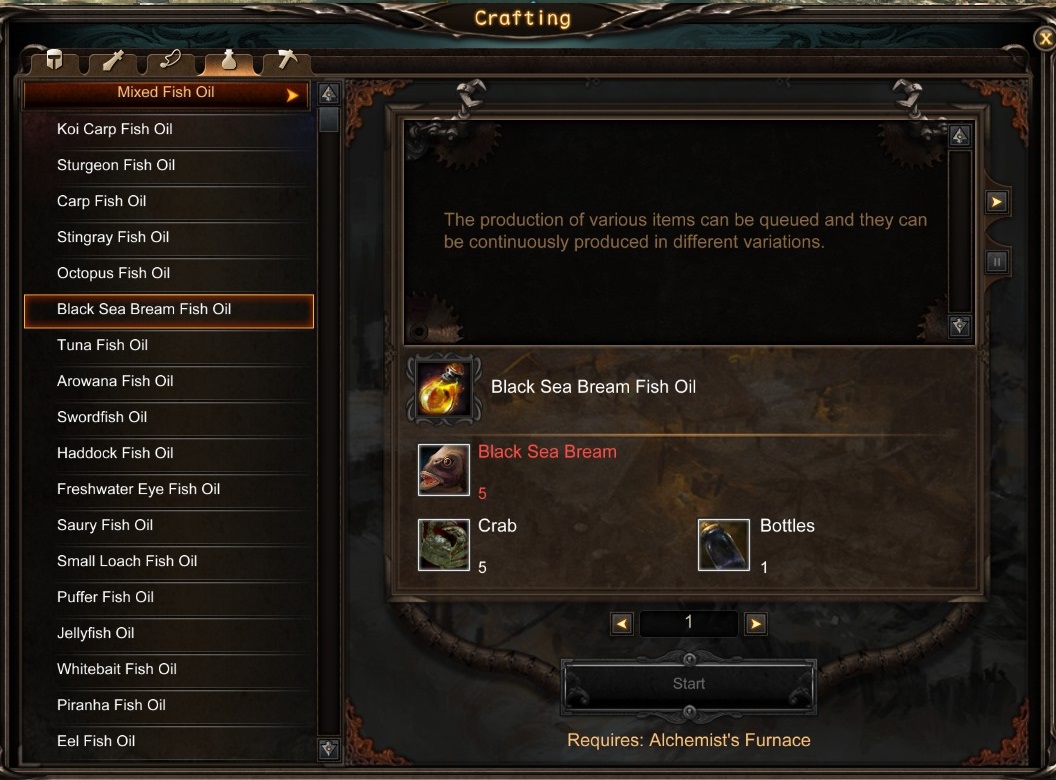Click the recipe list scroll-up arrow
This screenshot has width=1056, height=780.
tap(329, 94)
